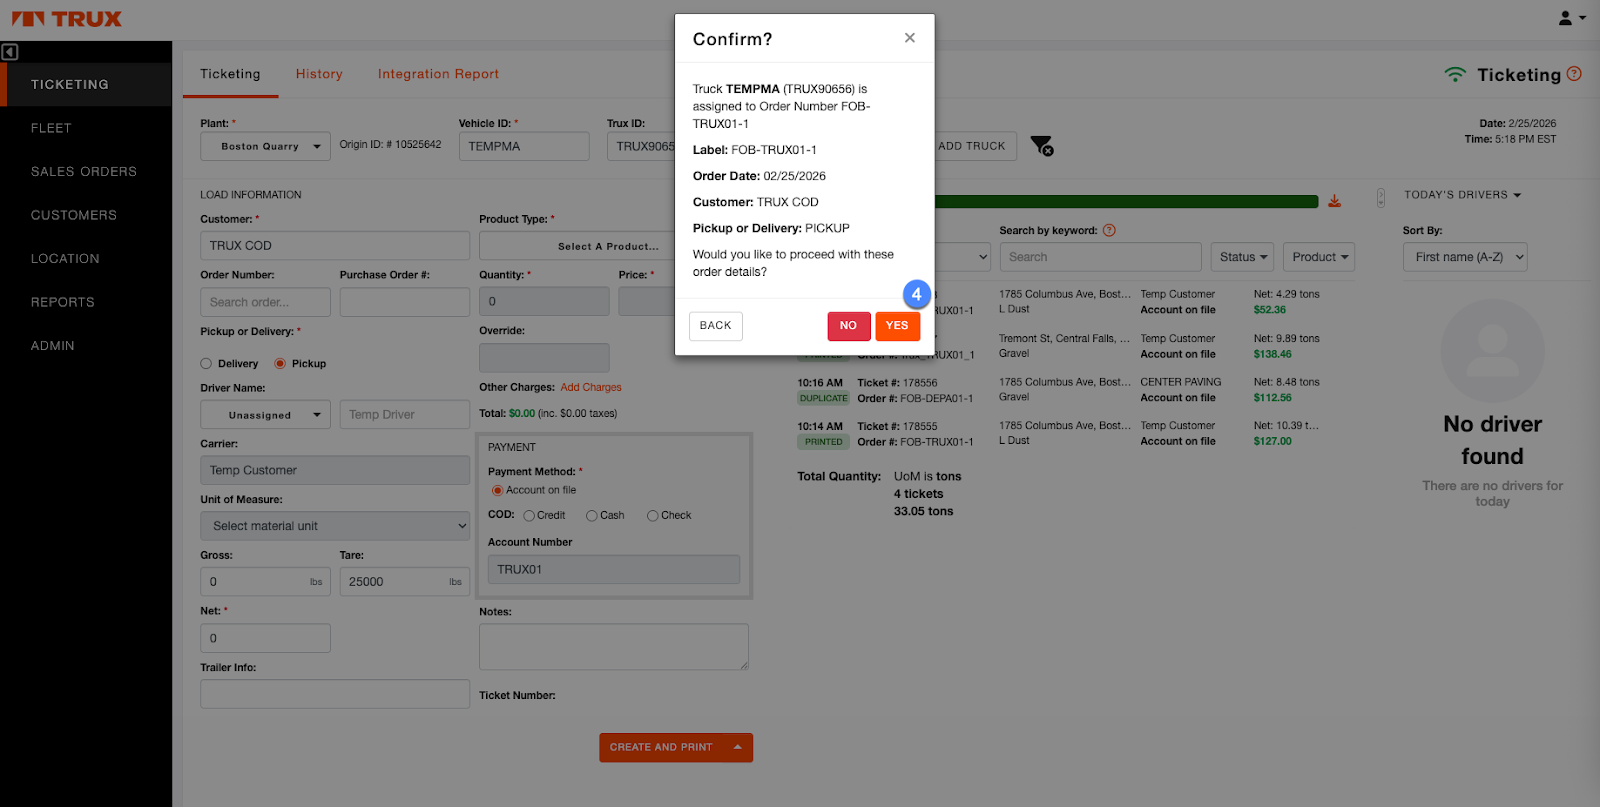
Task: Click the green wifi connectivity icon
Action: pos(1455,75)
